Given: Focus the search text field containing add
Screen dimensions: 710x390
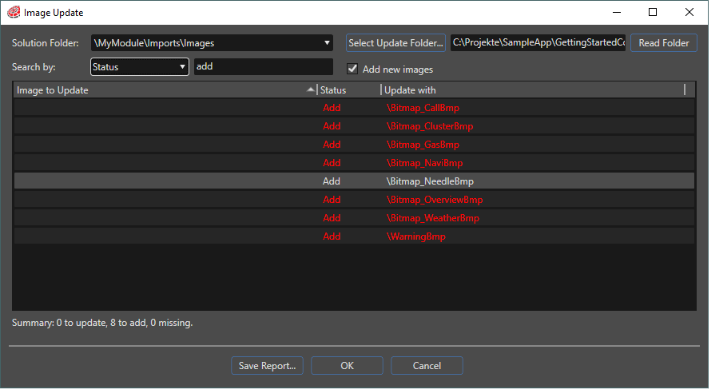Looking at the screenshot, I should click(x=263, y=67).
